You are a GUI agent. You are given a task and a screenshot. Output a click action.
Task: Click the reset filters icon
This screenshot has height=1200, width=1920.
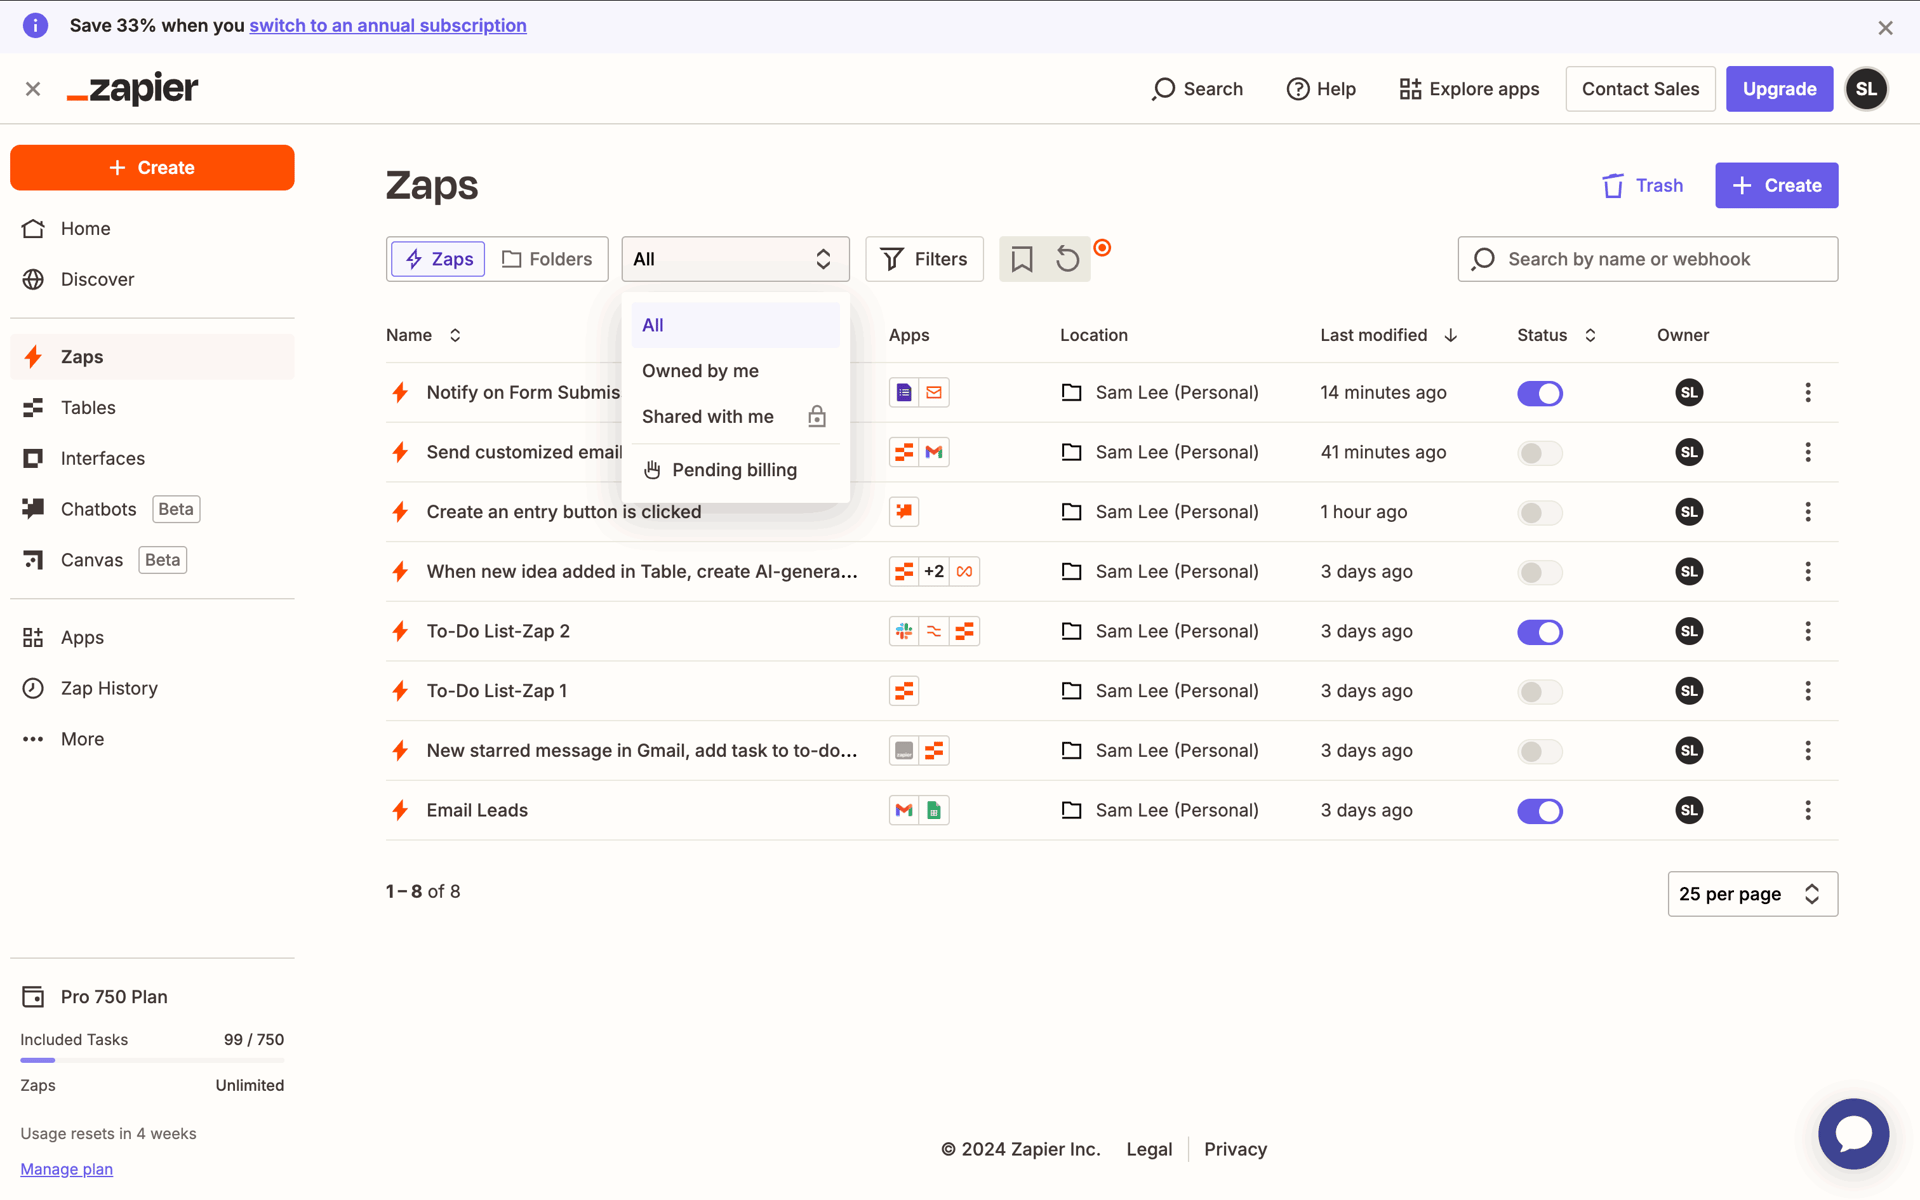click(x=1067, y=259)
